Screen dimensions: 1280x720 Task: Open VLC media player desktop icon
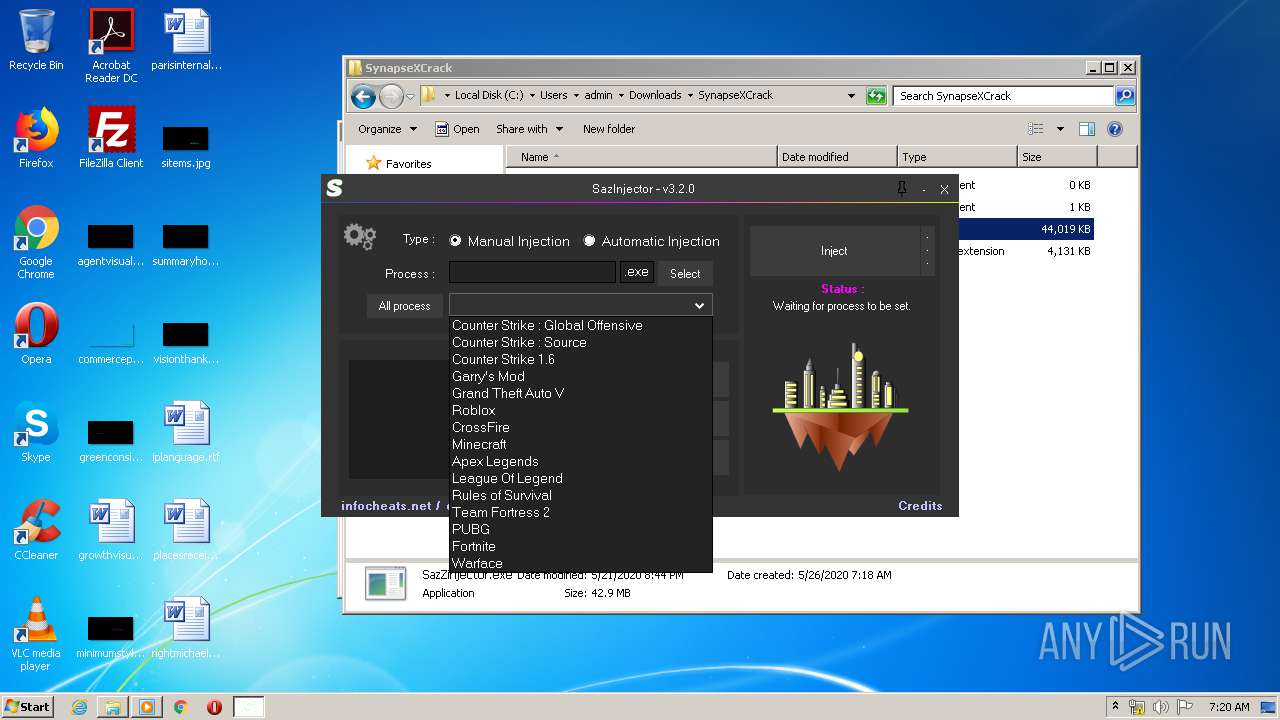click(x=36, y=634)
